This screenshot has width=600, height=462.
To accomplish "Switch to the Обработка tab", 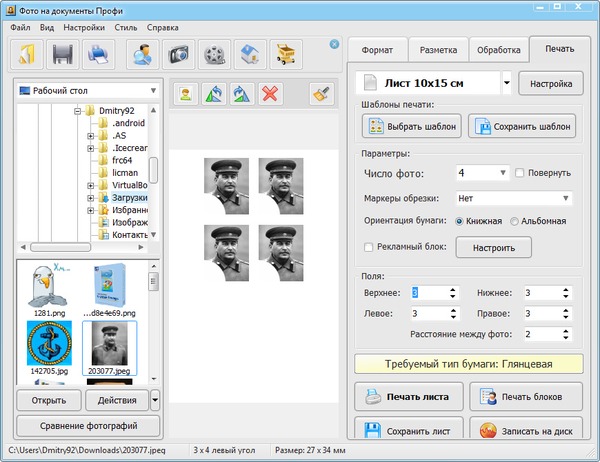I will 497,49.
